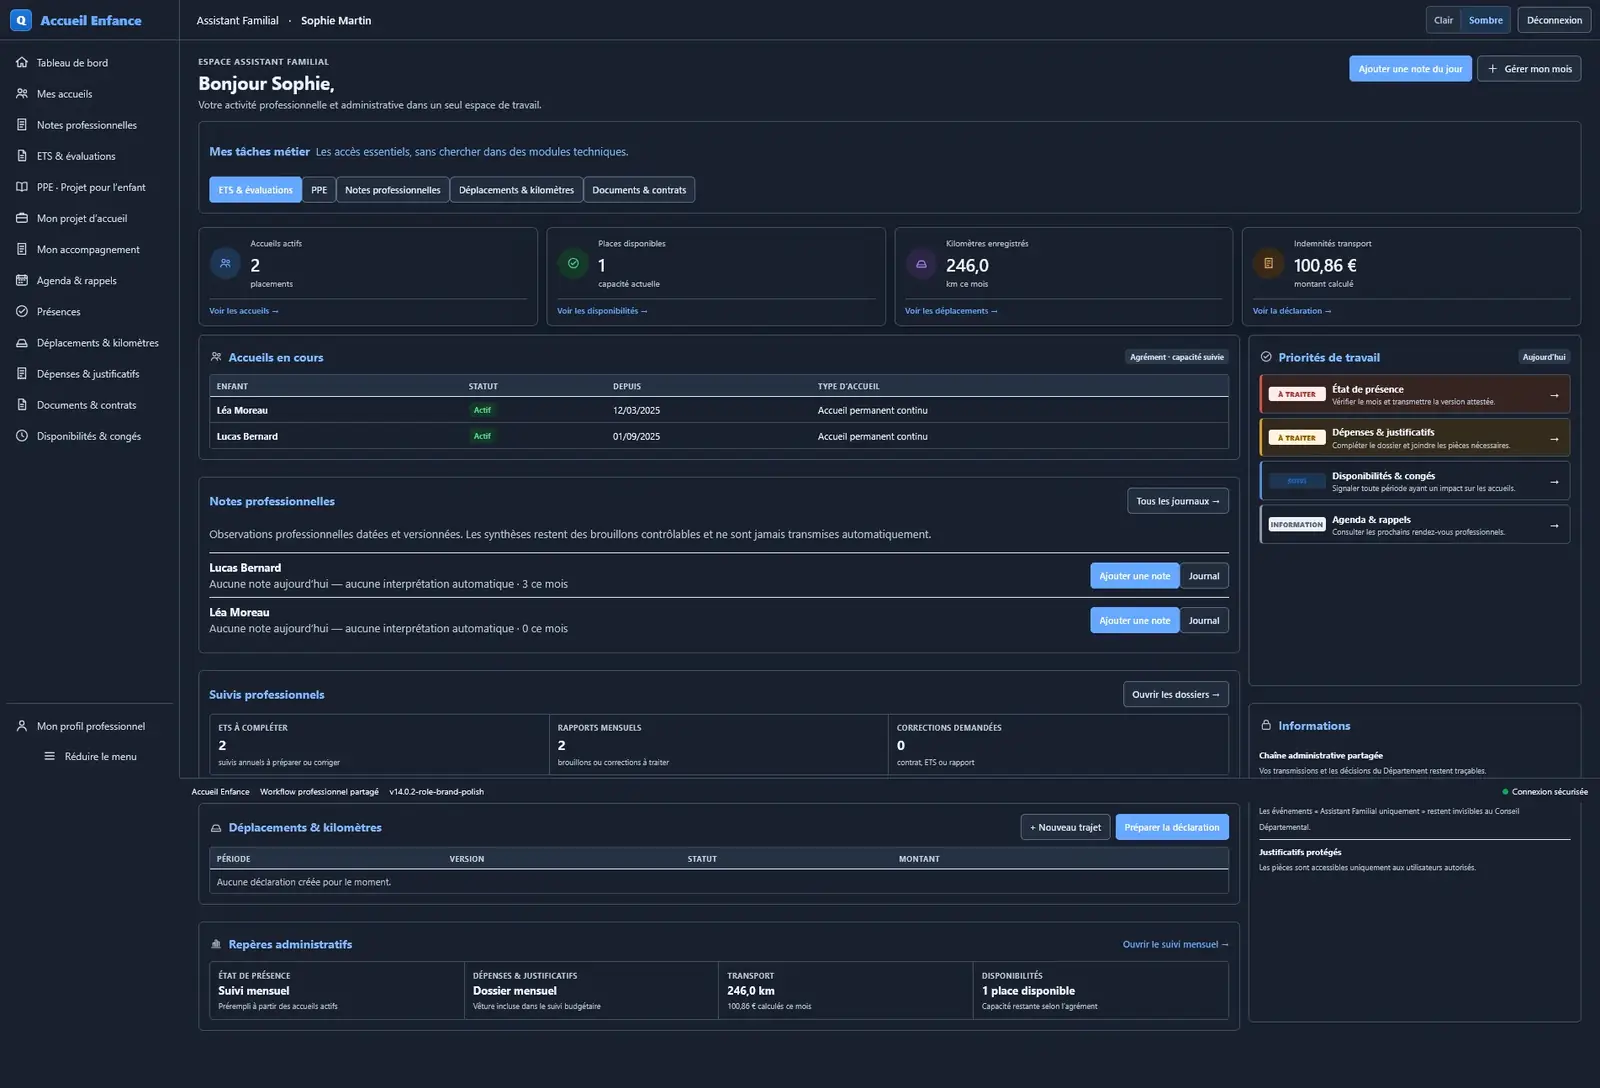Click the Déconnexion button
Image resolution: width=1600 pixels, height=1088 pixels.
coord(1554,20)
